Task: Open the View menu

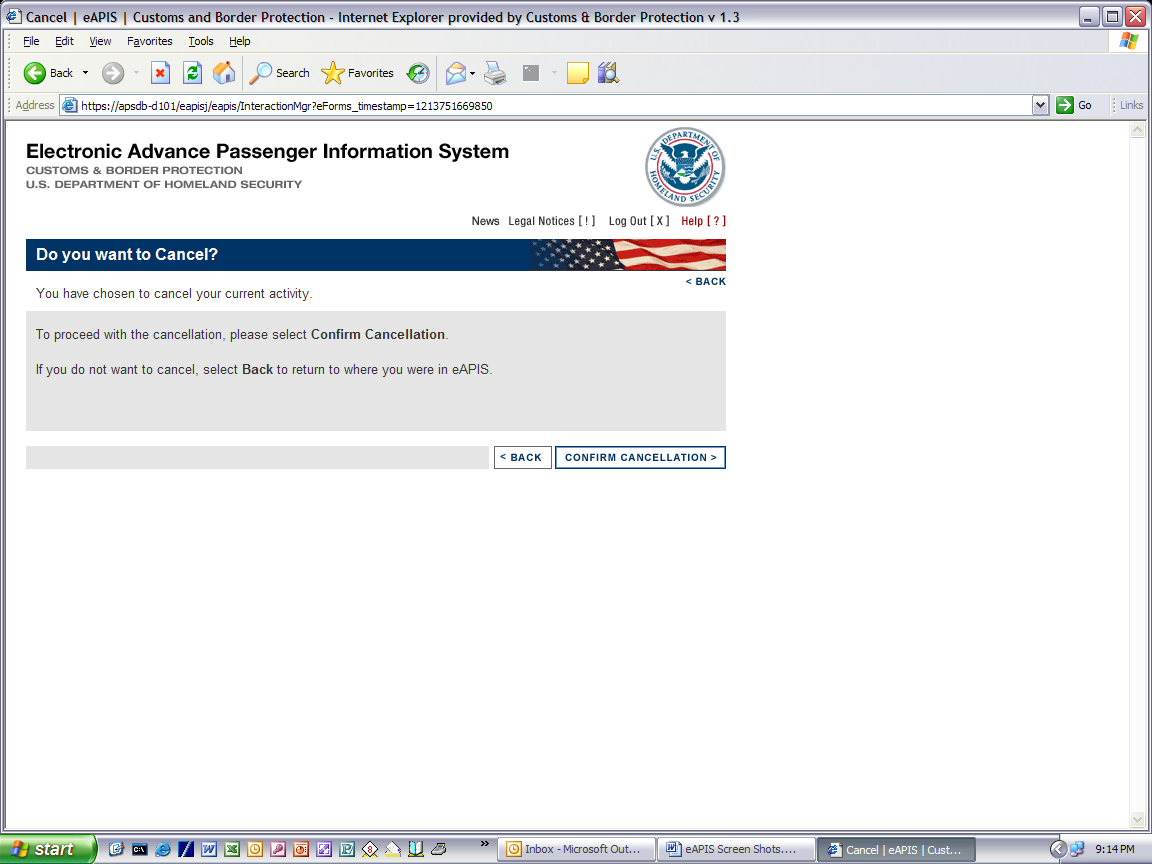Action: tap(100, 41)
